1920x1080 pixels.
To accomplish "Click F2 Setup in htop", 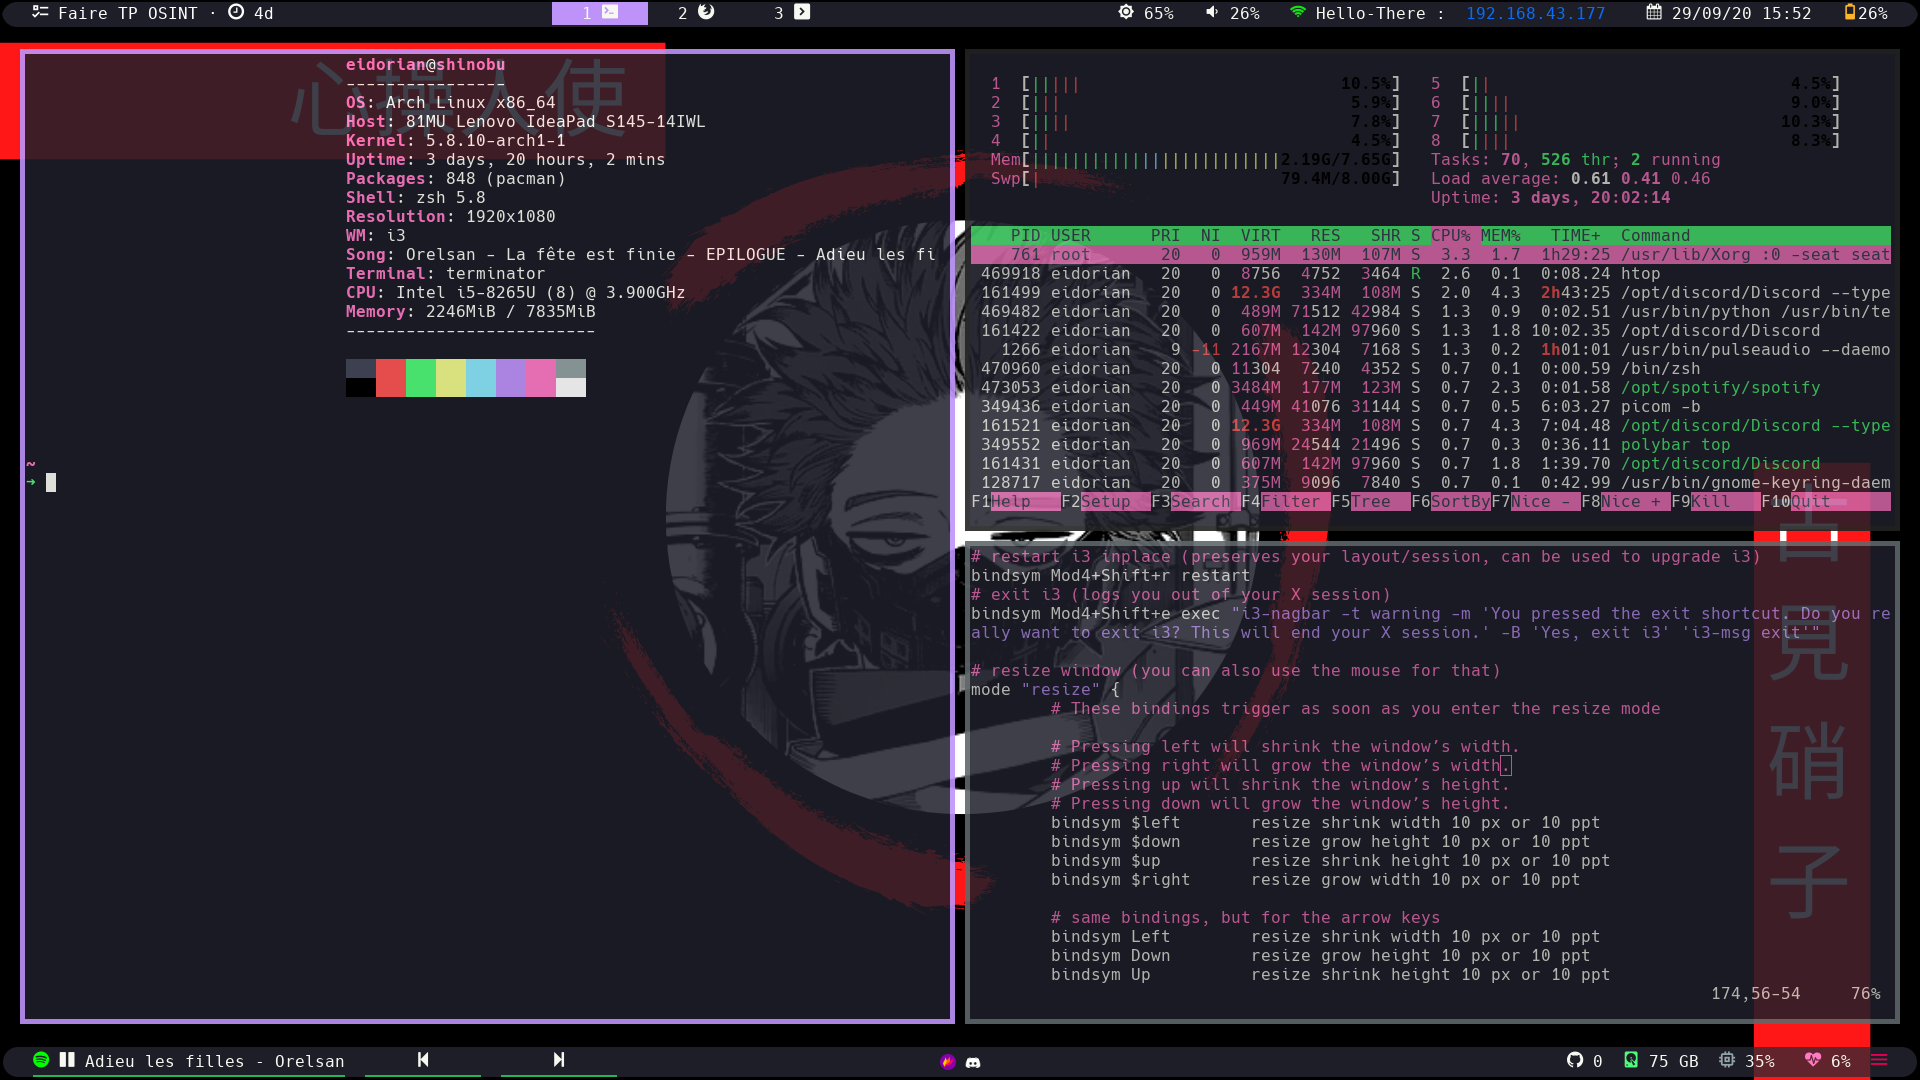I will click(x=1105, y=502).
